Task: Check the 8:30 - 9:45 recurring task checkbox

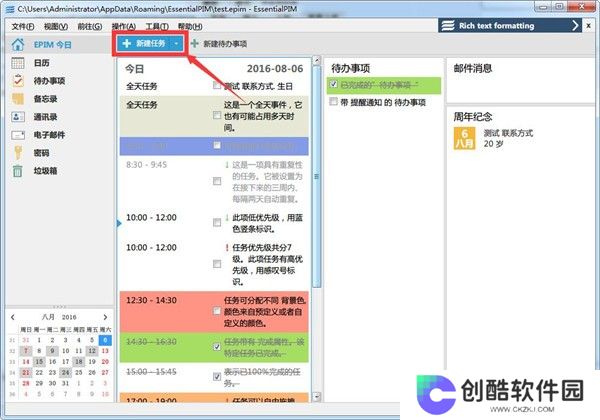Action: click(217, 181)
